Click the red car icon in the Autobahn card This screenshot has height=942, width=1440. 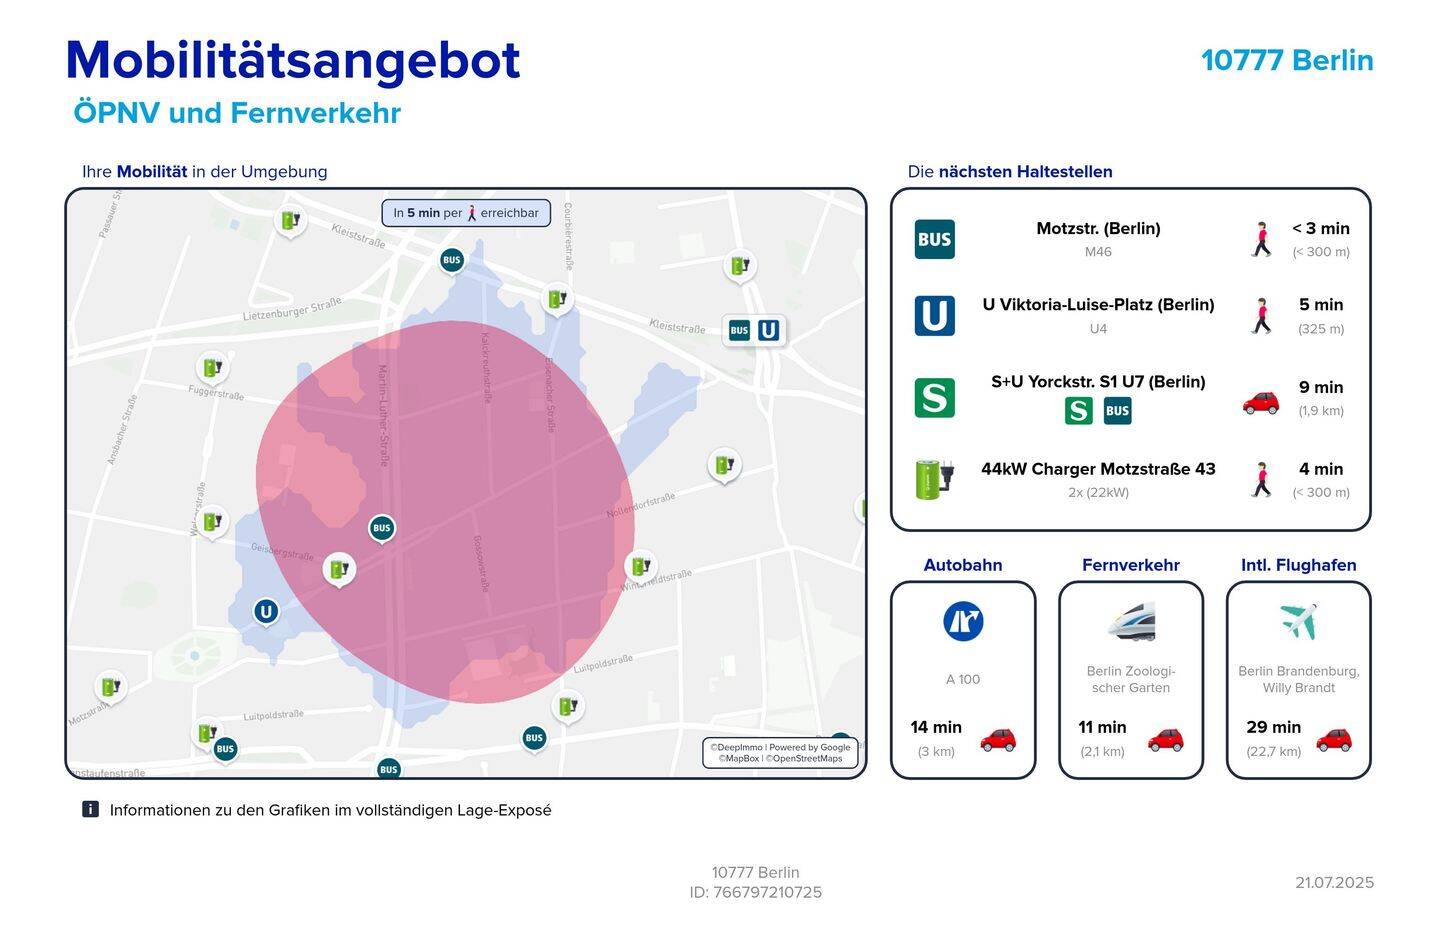(997, 739)
